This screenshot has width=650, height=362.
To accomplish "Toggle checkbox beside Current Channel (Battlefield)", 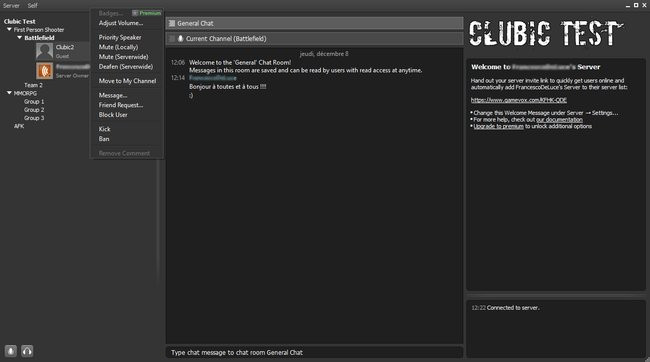I will [172, 39].
